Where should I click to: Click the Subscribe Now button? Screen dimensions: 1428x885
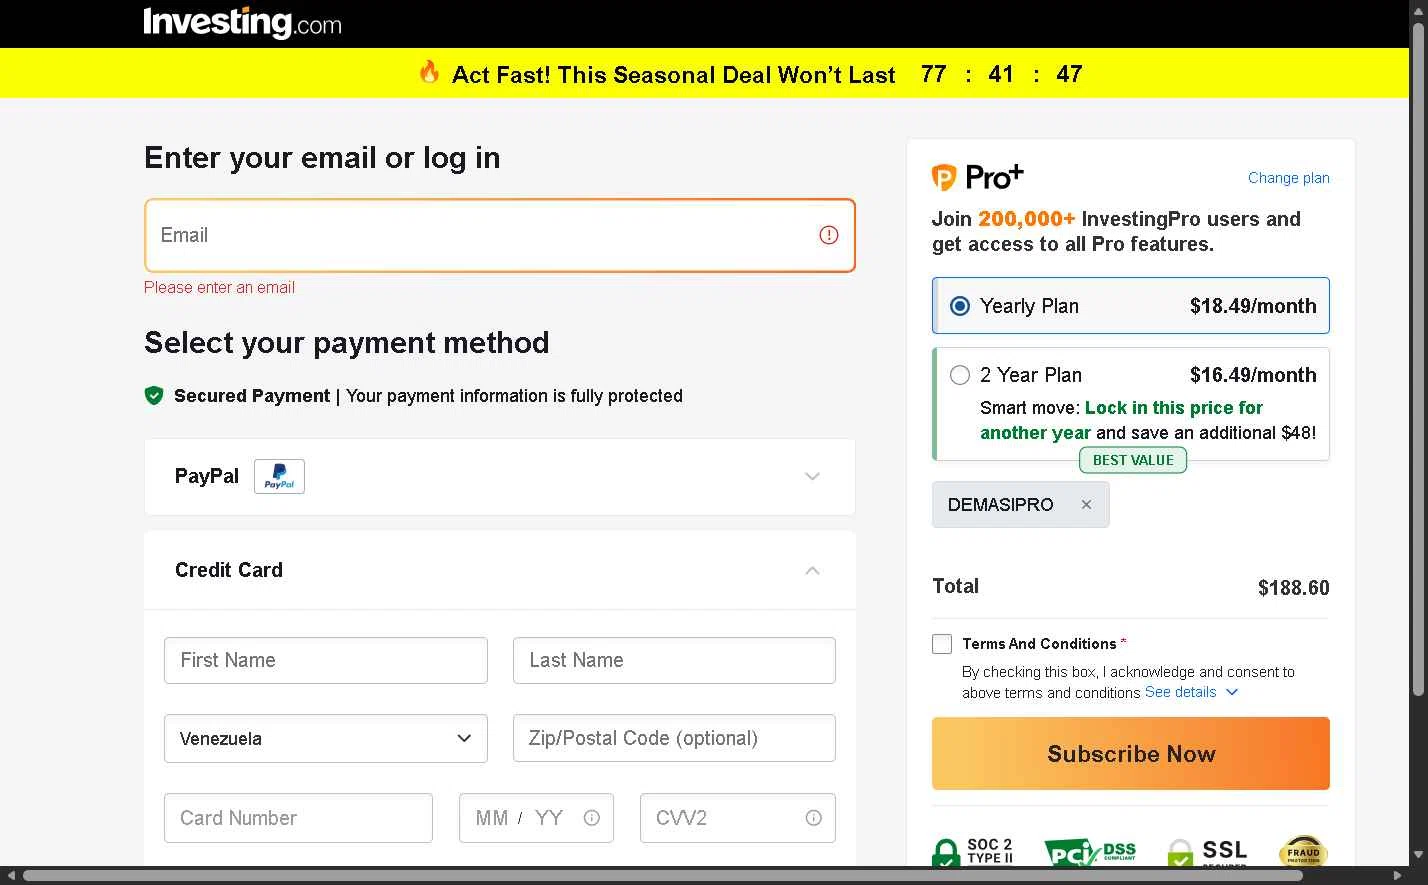[x=1131, y=753]
